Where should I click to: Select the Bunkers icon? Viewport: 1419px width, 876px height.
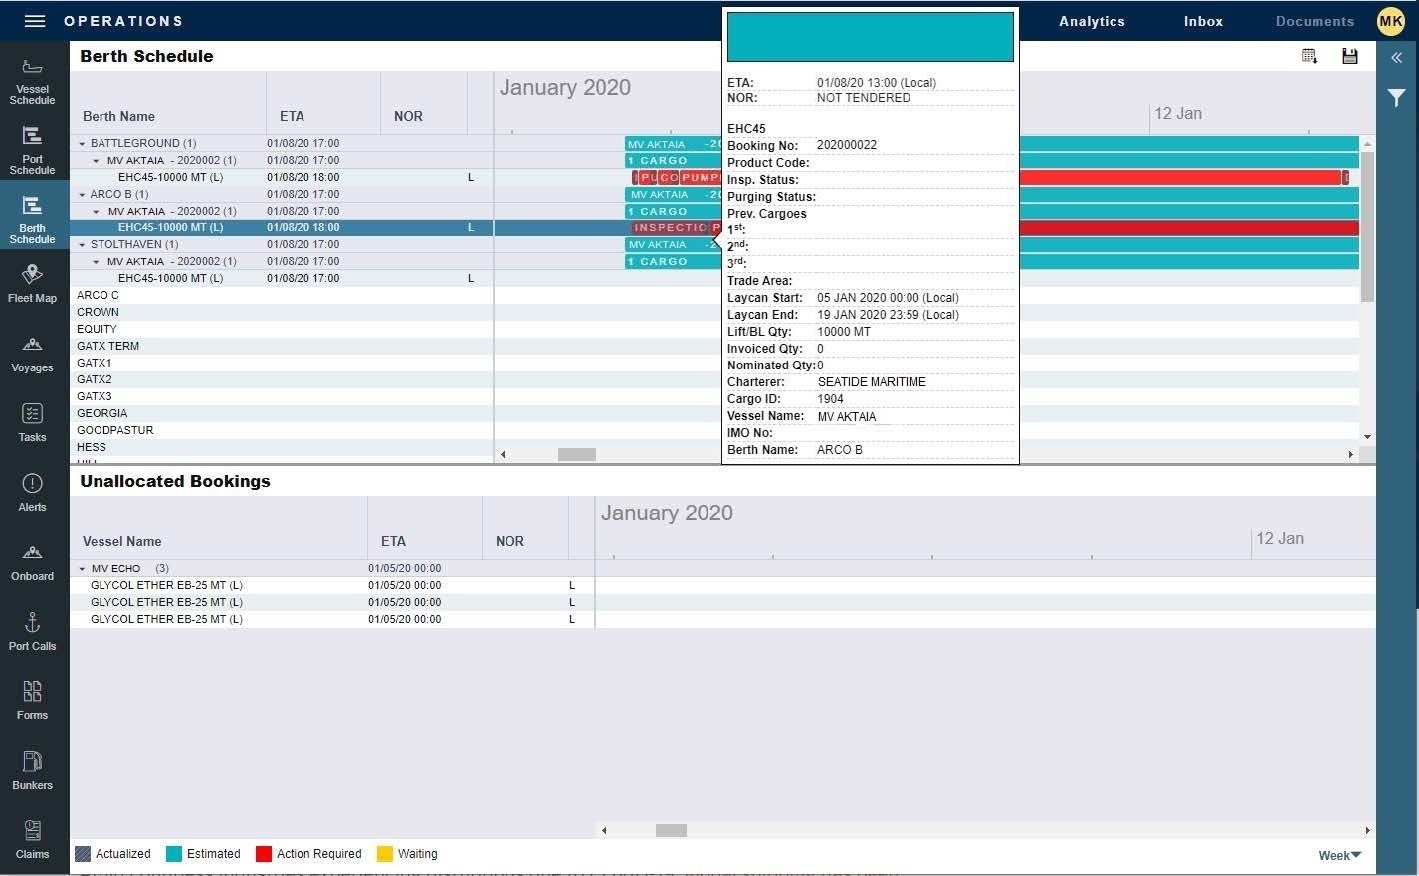tap(32, 769)
